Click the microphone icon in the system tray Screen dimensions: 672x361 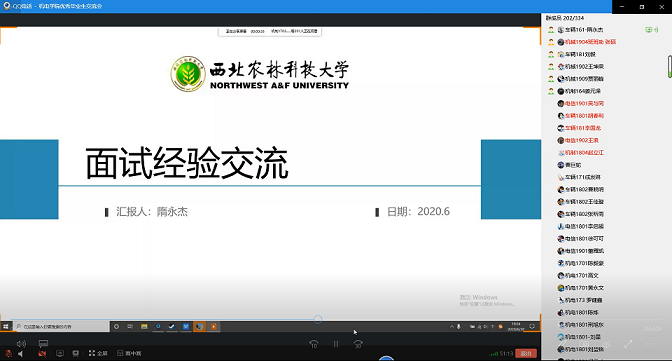pos(459,327)
